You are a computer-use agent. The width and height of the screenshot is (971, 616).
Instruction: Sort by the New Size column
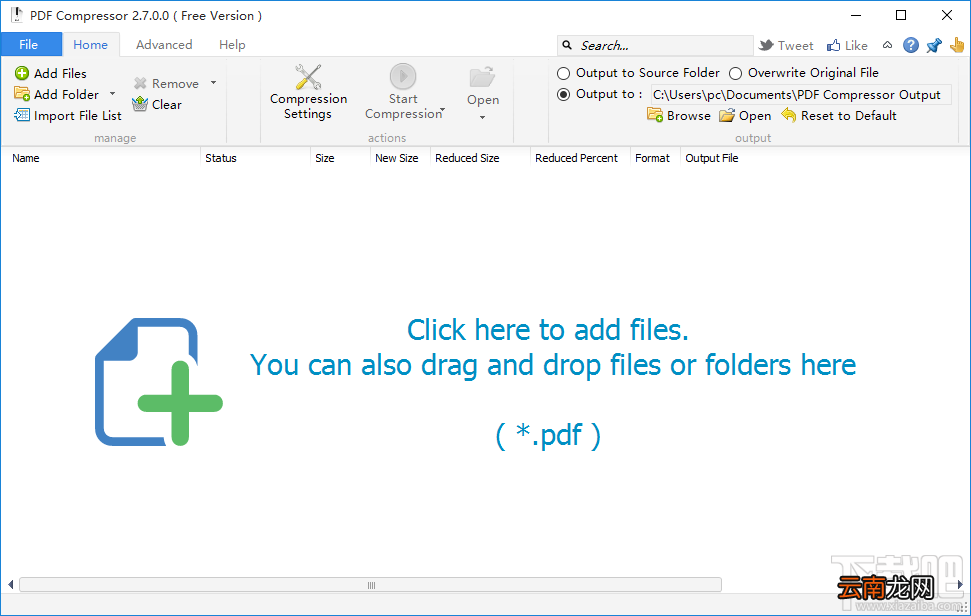tap(400, 158)
